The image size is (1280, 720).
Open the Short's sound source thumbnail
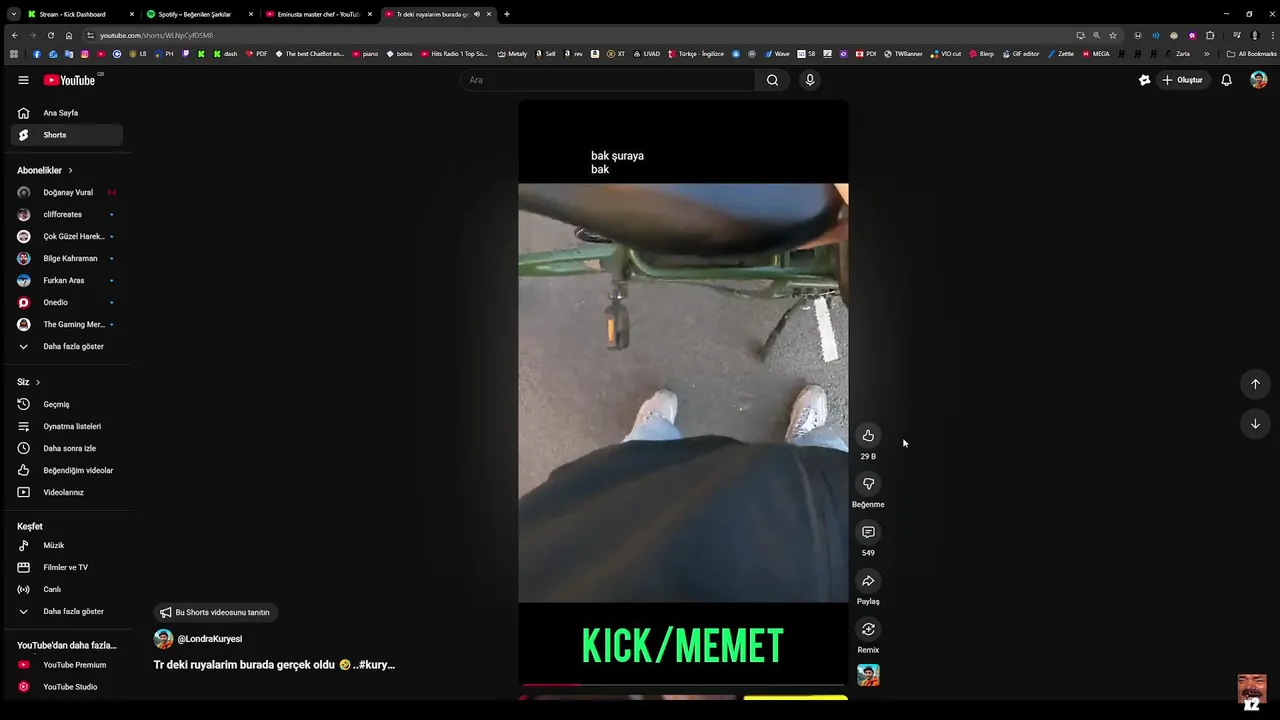click(868, 675)
